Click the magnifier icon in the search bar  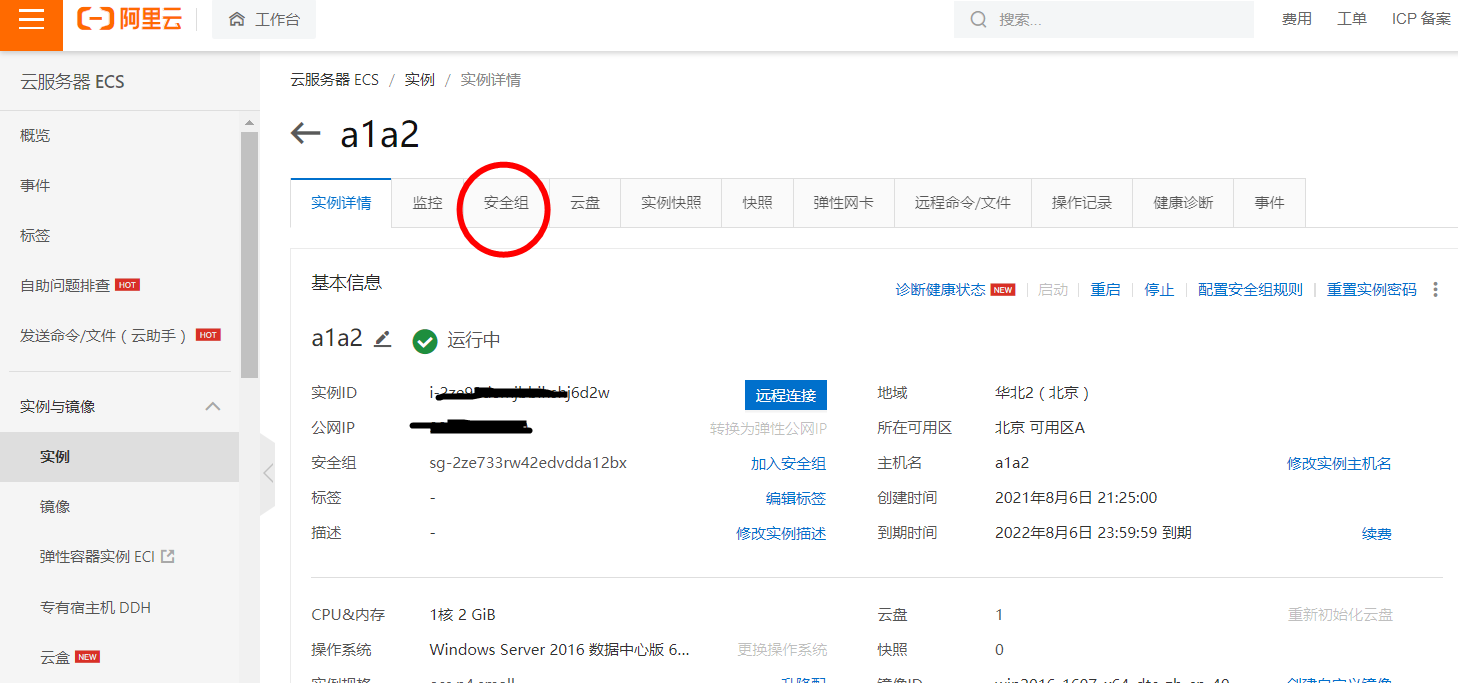tap(978, 19)
